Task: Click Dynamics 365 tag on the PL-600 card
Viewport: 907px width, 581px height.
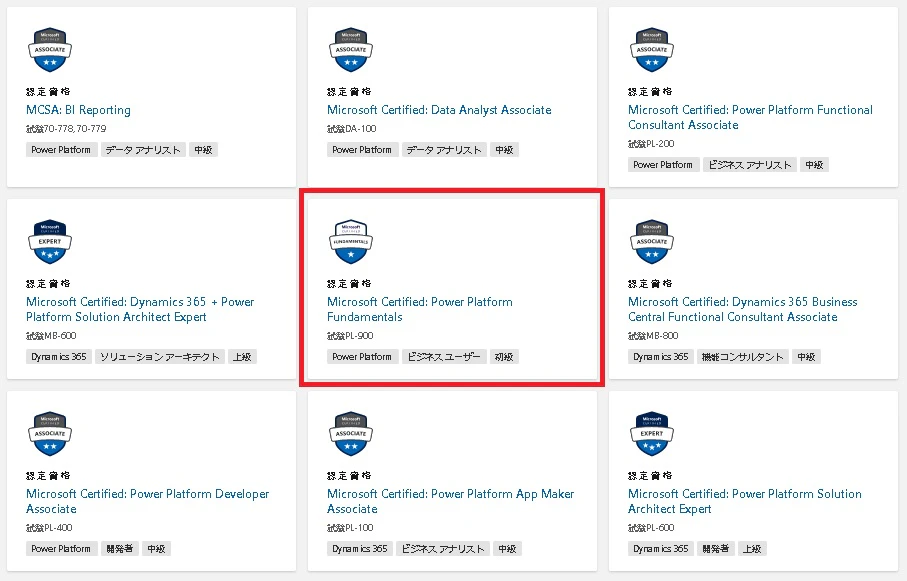Action: click(661, 549)
